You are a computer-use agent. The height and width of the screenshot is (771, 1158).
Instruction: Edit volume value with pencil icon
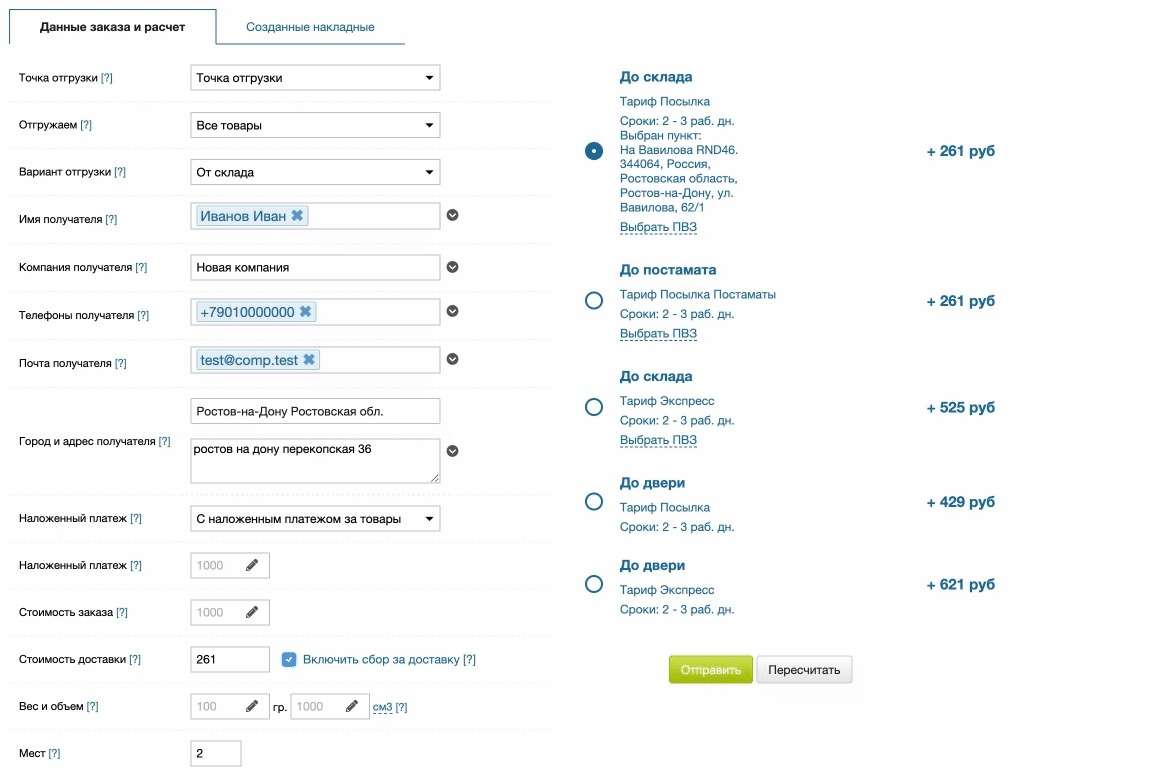(352, 707)
